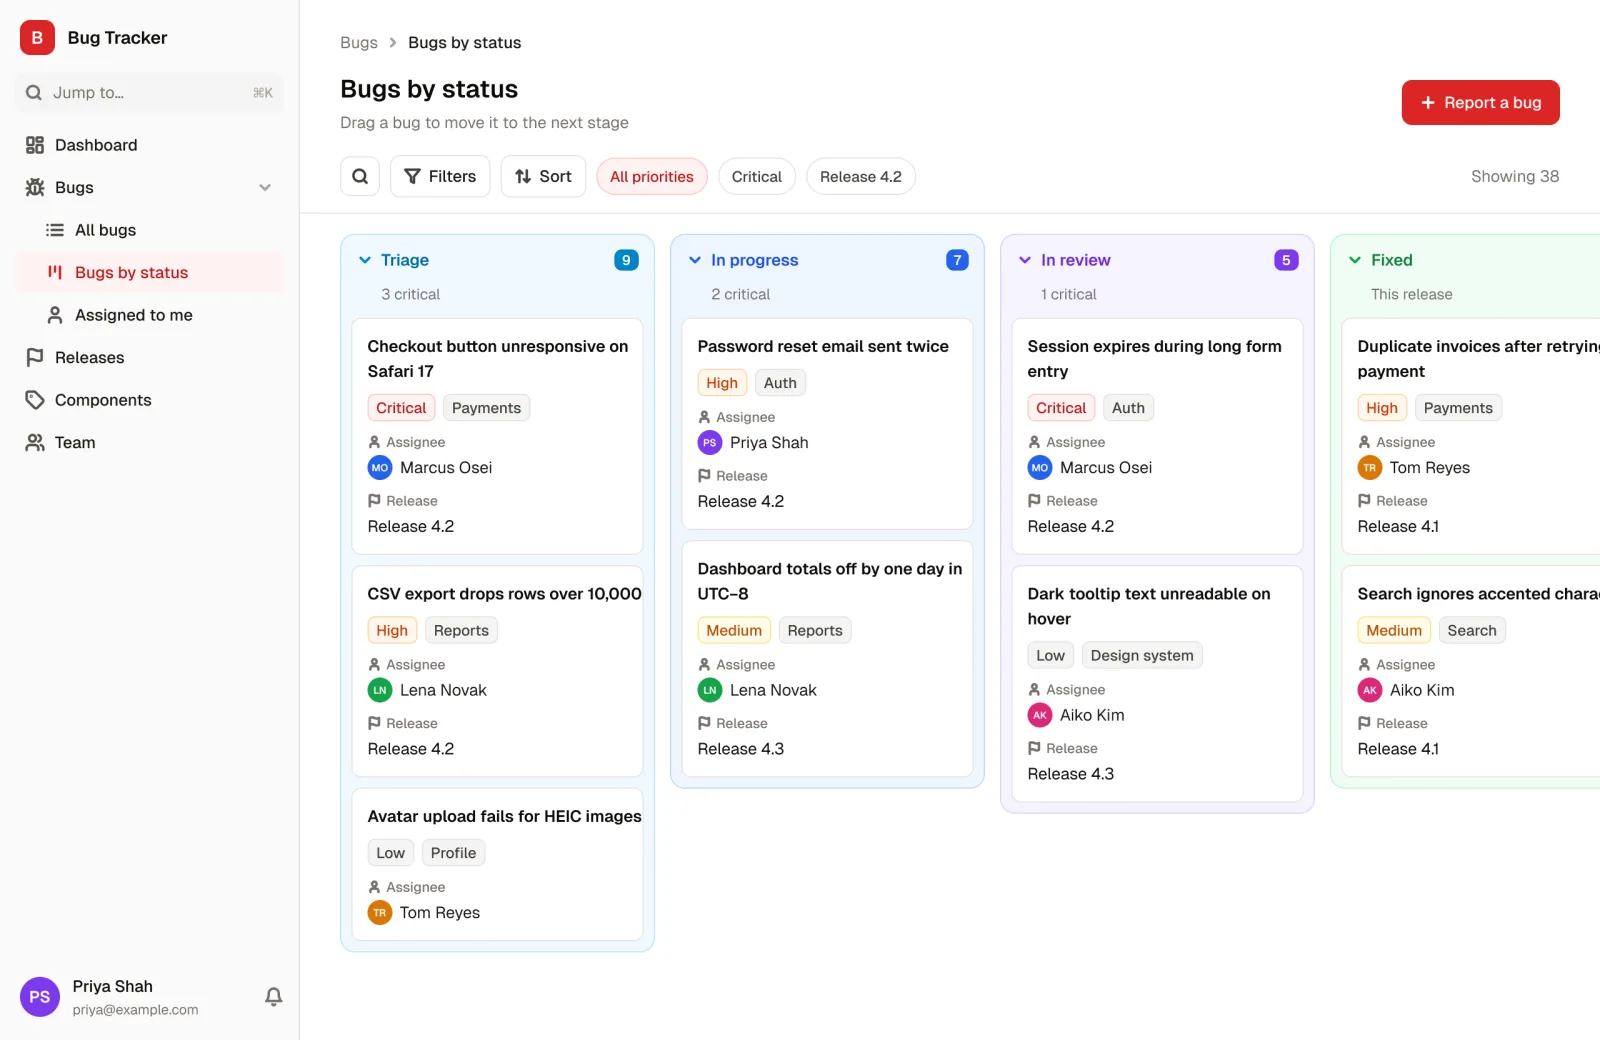Collapse the Triage column
This screenshot has width=1600, height=1040.
[365, 260]
